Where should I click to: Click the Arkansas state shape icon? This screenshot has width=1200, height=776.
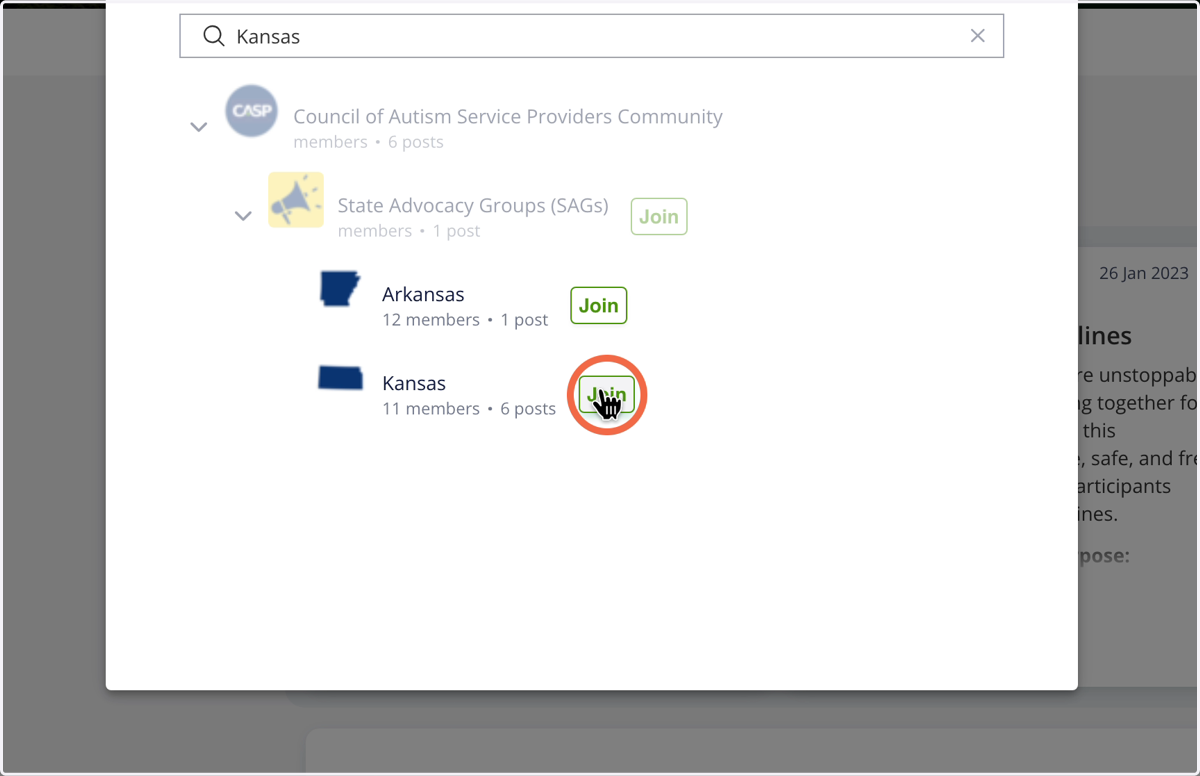(340, 289)
